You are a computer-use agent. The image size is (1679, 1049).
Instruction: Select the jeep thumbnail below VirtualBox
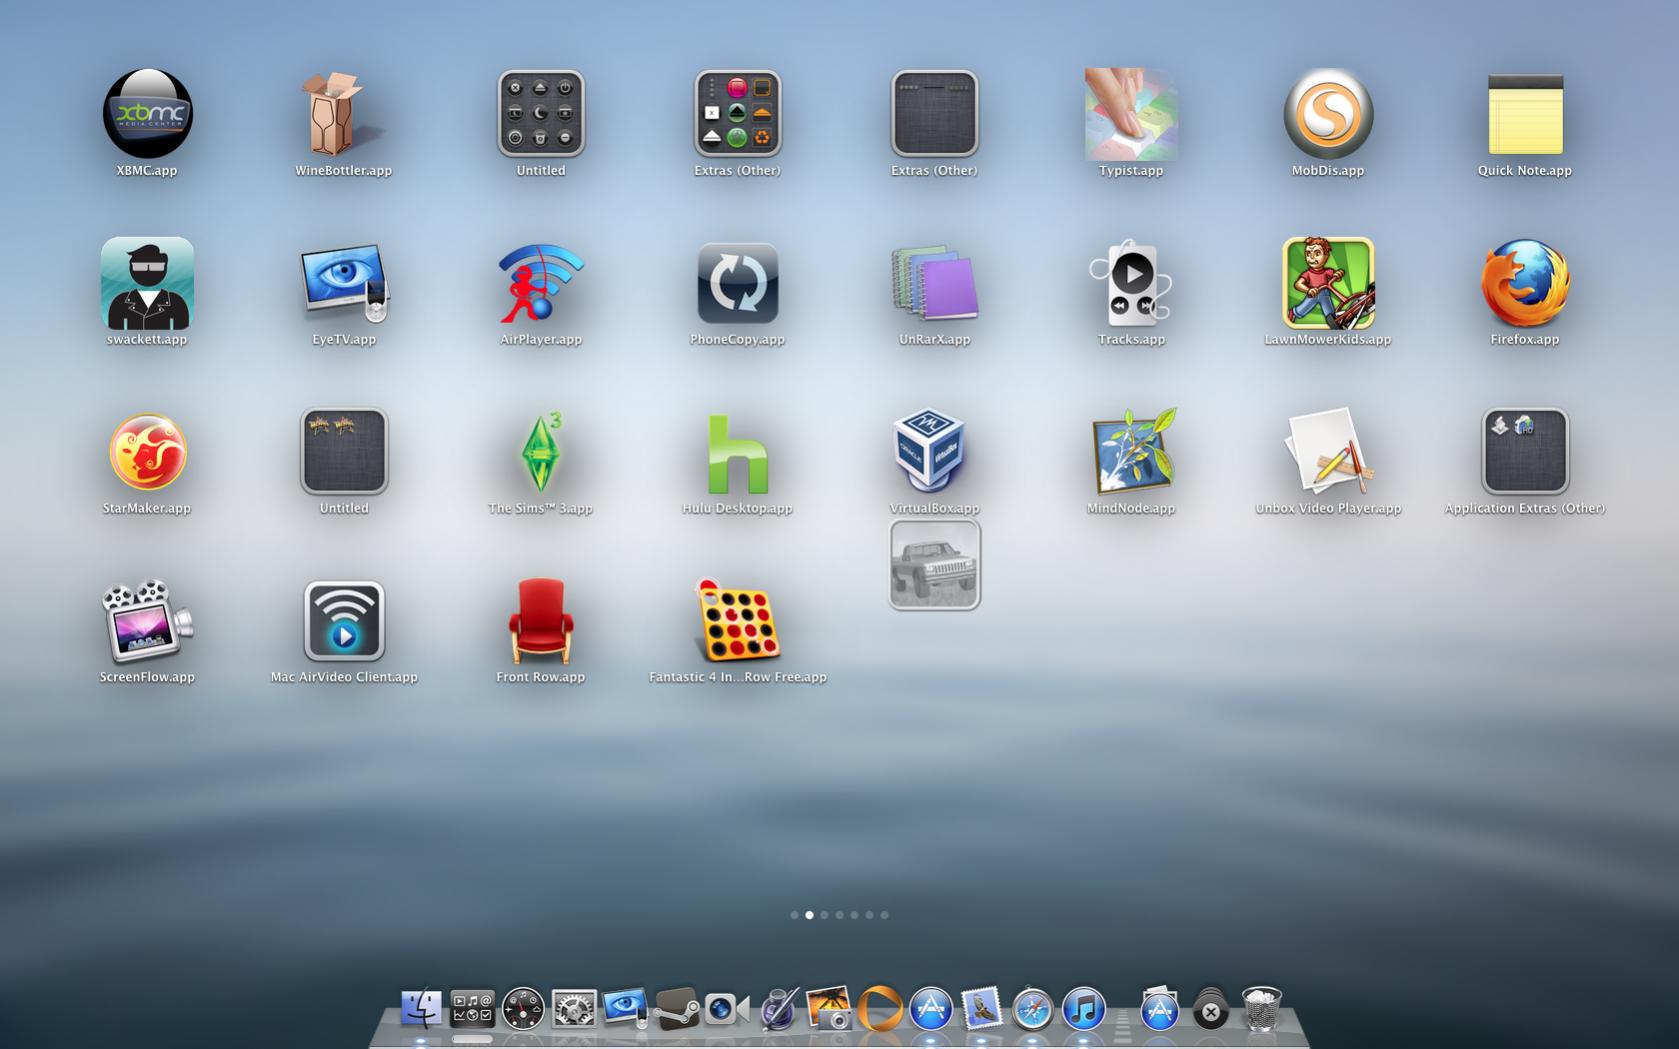(x=934, y=565)
